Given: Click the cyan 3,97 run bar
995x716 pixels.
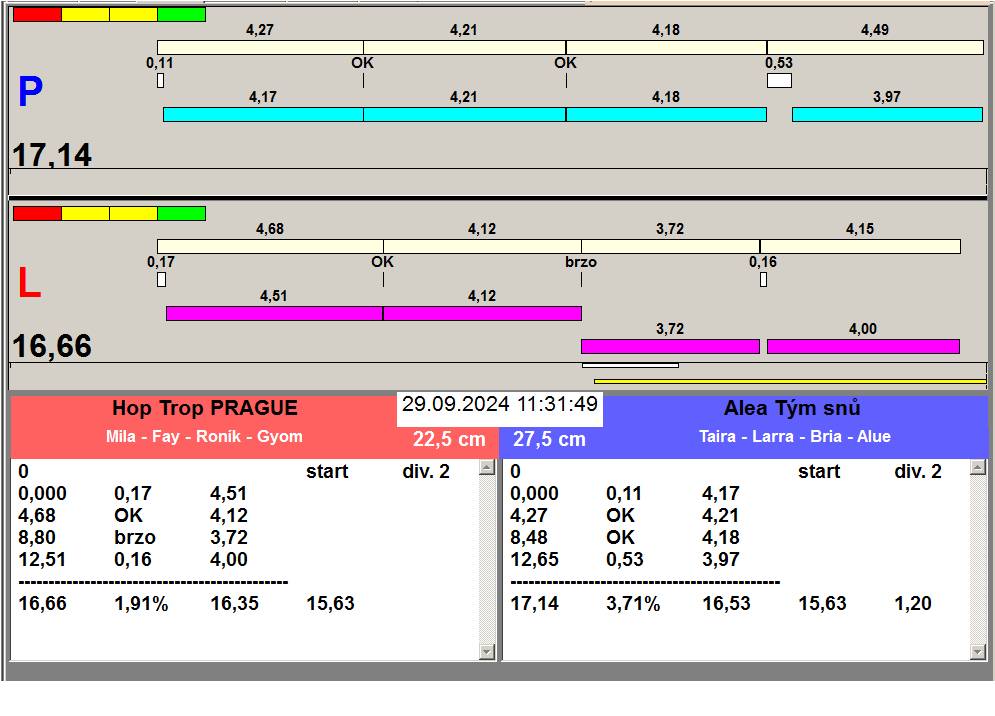Looking at the screenshot, I should pyautogui.click(x=886, y=115).
